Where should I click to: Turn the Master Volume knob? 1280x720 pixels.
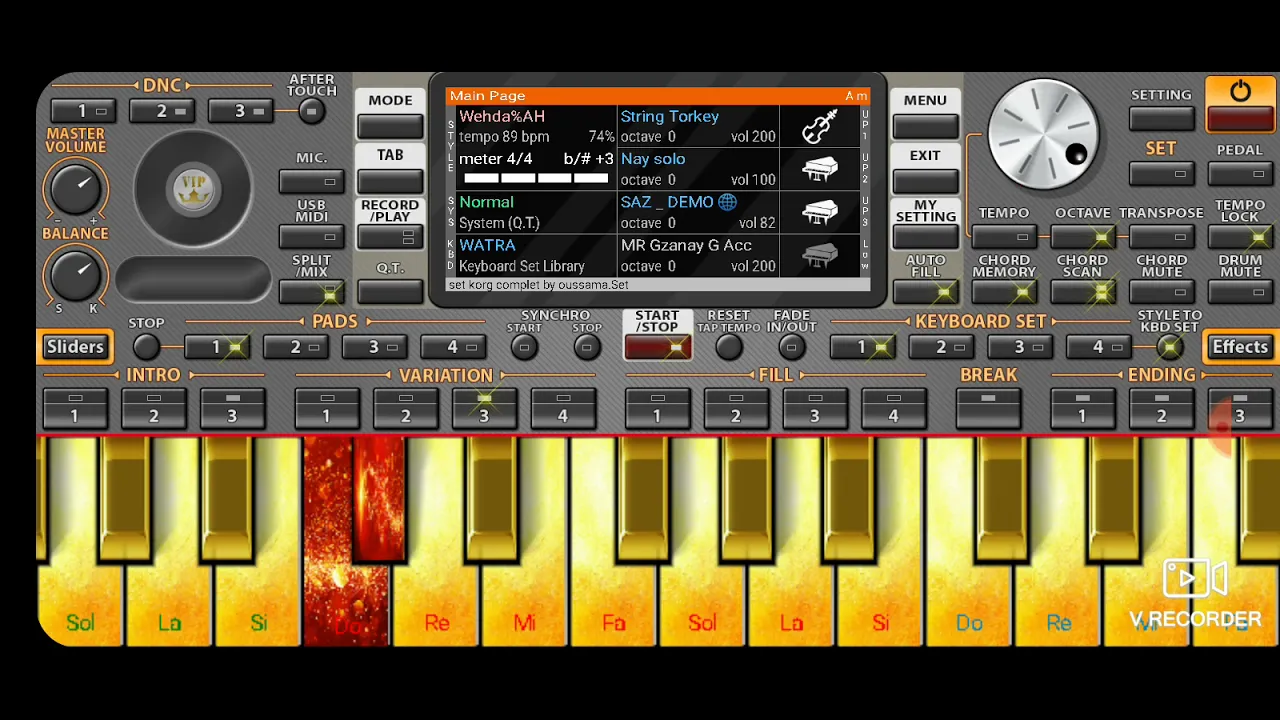[x=75, y=189]
